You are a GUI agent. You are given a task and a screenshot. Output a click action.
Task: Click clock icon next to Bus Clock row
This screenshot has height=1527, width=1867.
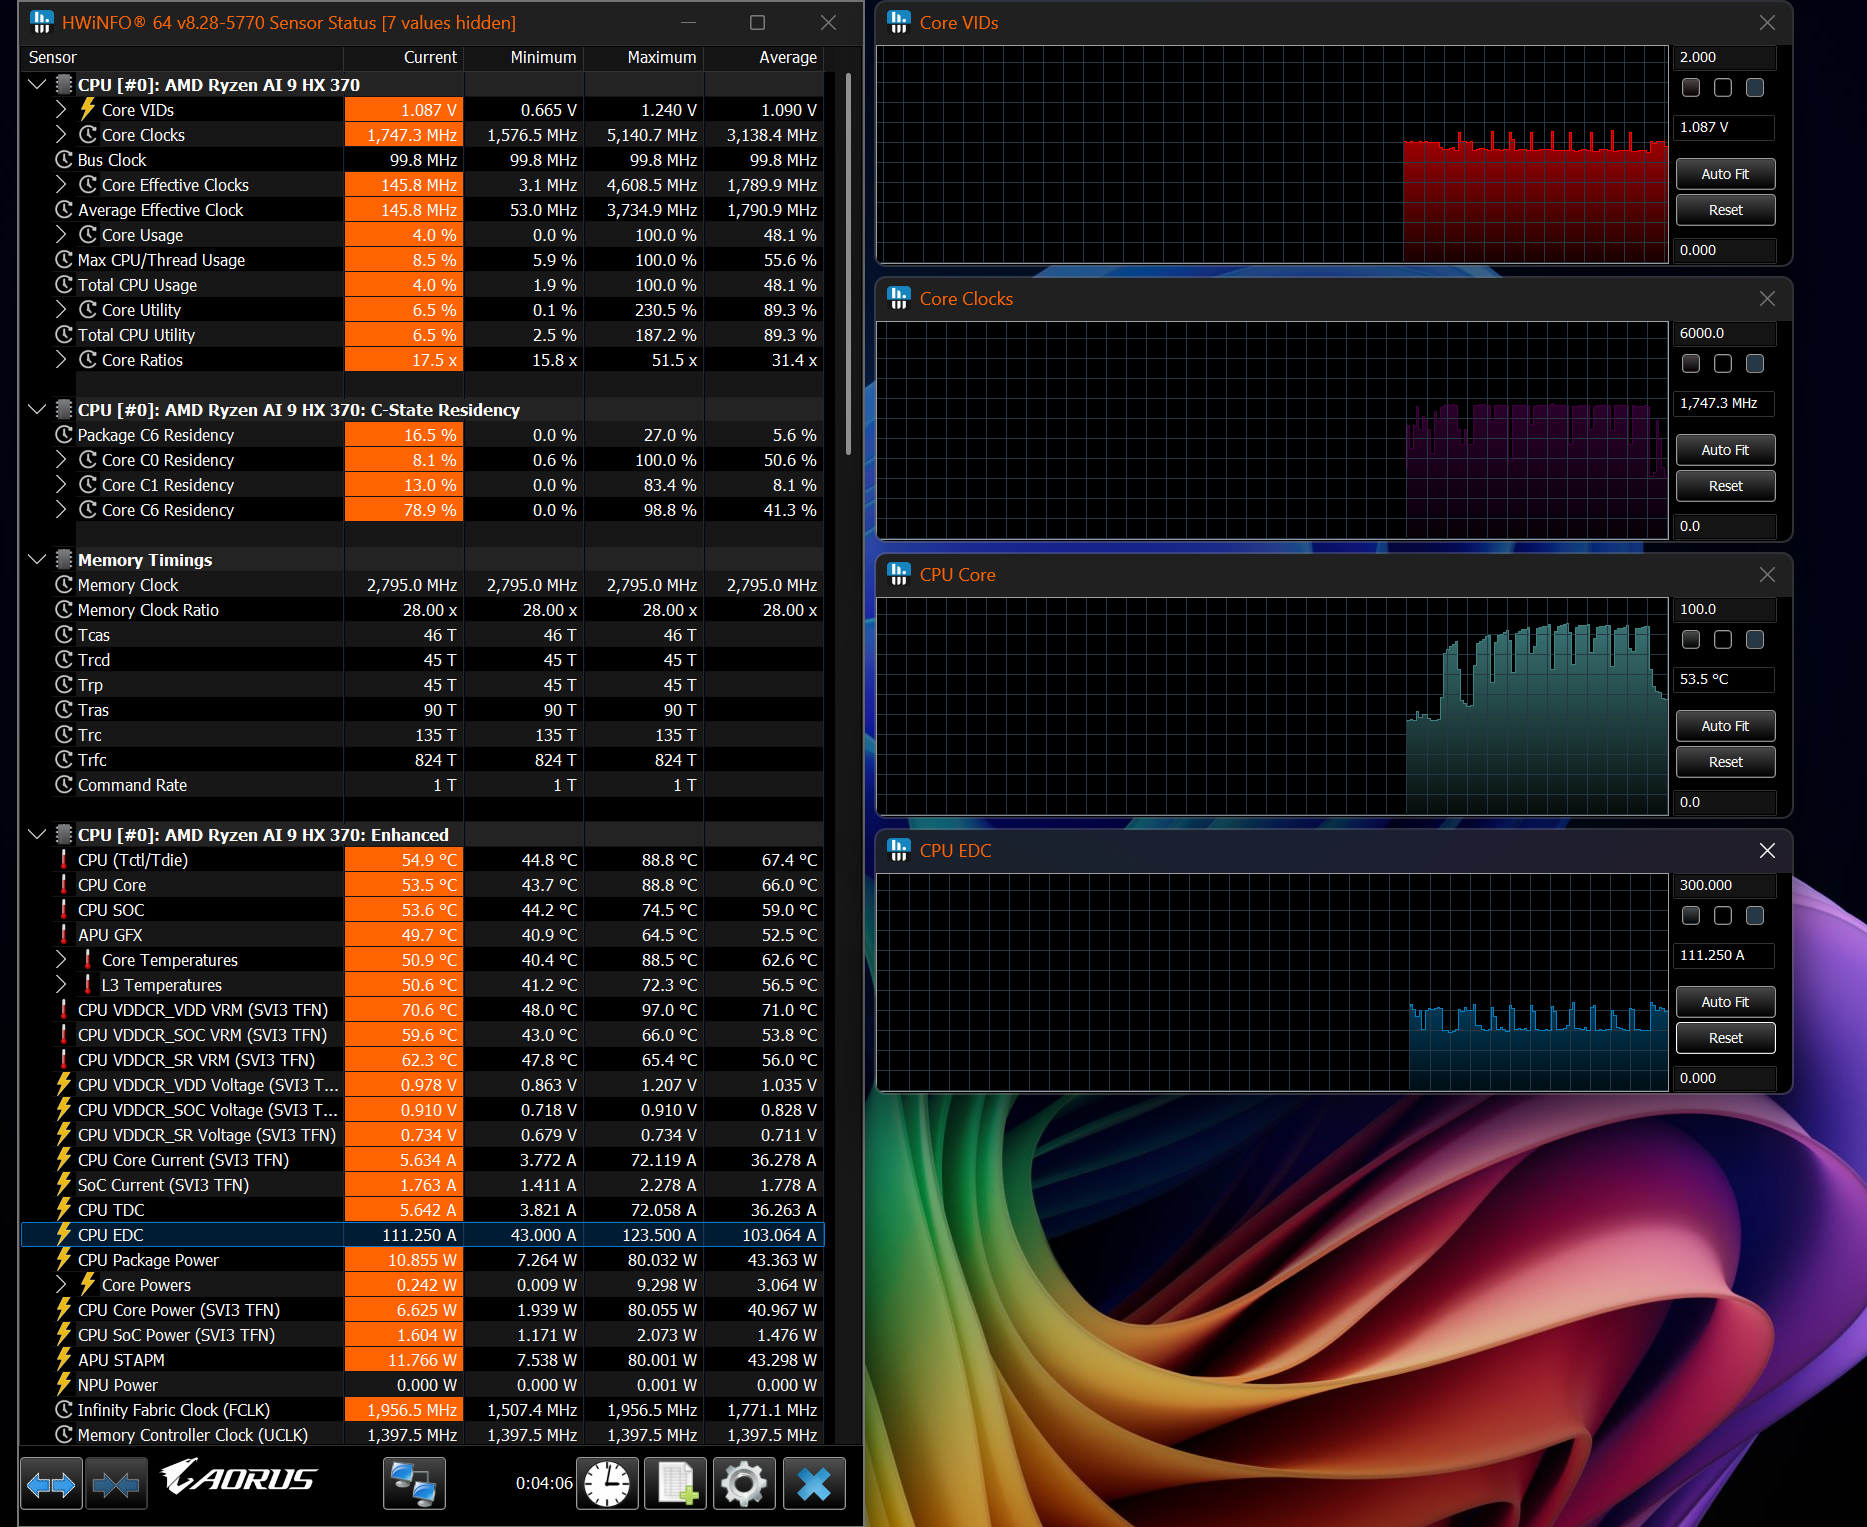tap(64, 159)
